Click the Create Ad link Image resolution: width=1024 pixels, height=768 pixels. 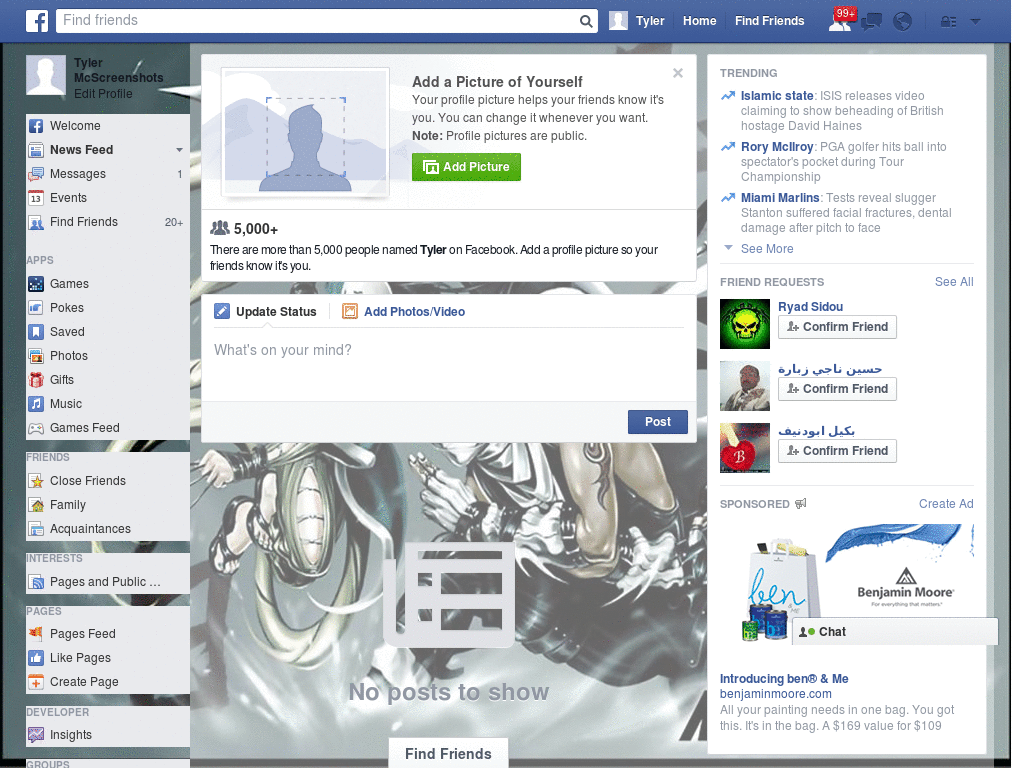click(x=946, y=504)
